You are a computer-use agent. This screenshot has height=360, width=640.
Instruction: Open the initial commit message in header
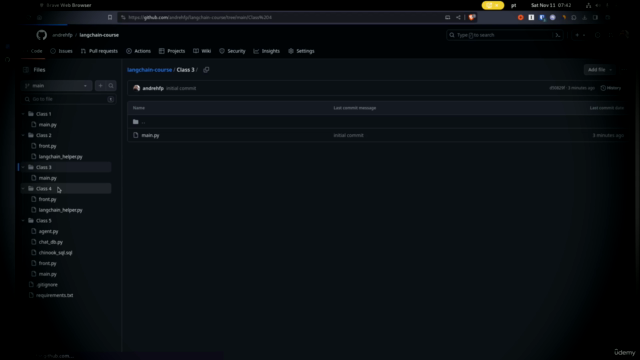(x=181, y=88)
